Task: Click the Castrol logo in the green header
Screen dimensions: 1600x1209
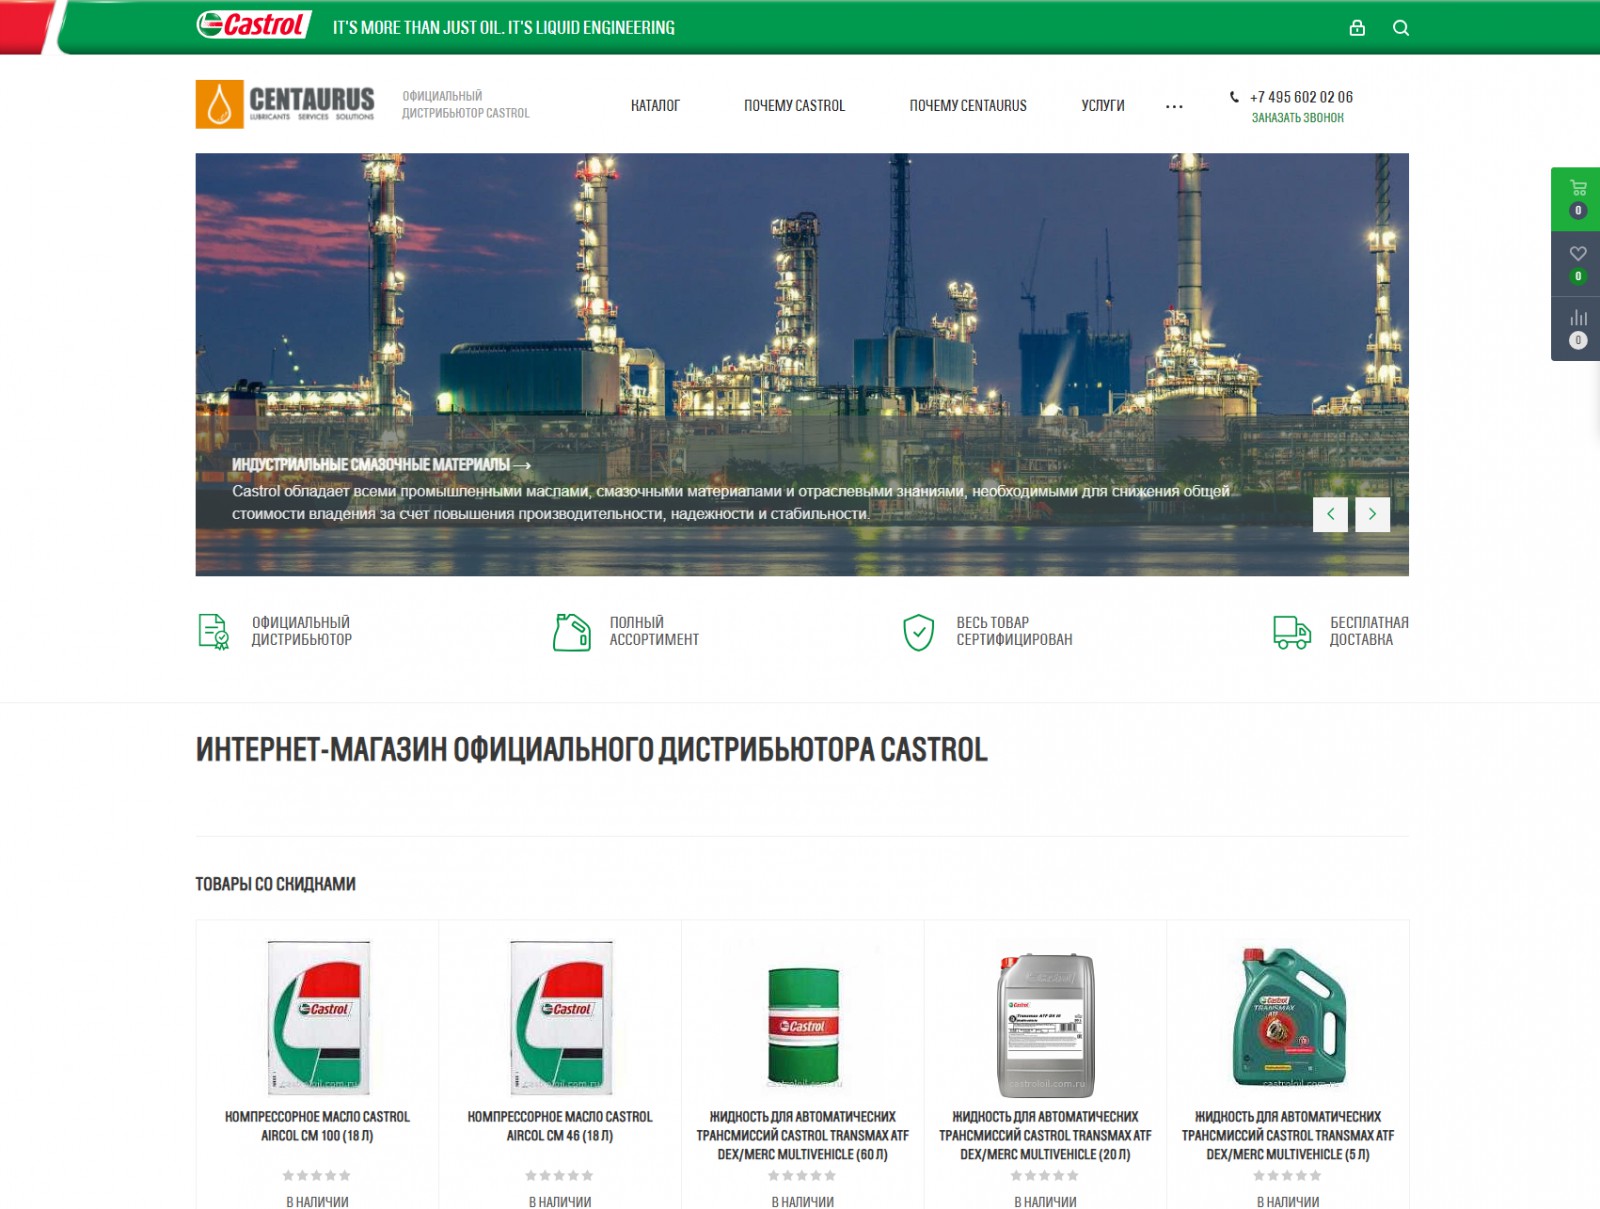Action: tap(254, 25)
